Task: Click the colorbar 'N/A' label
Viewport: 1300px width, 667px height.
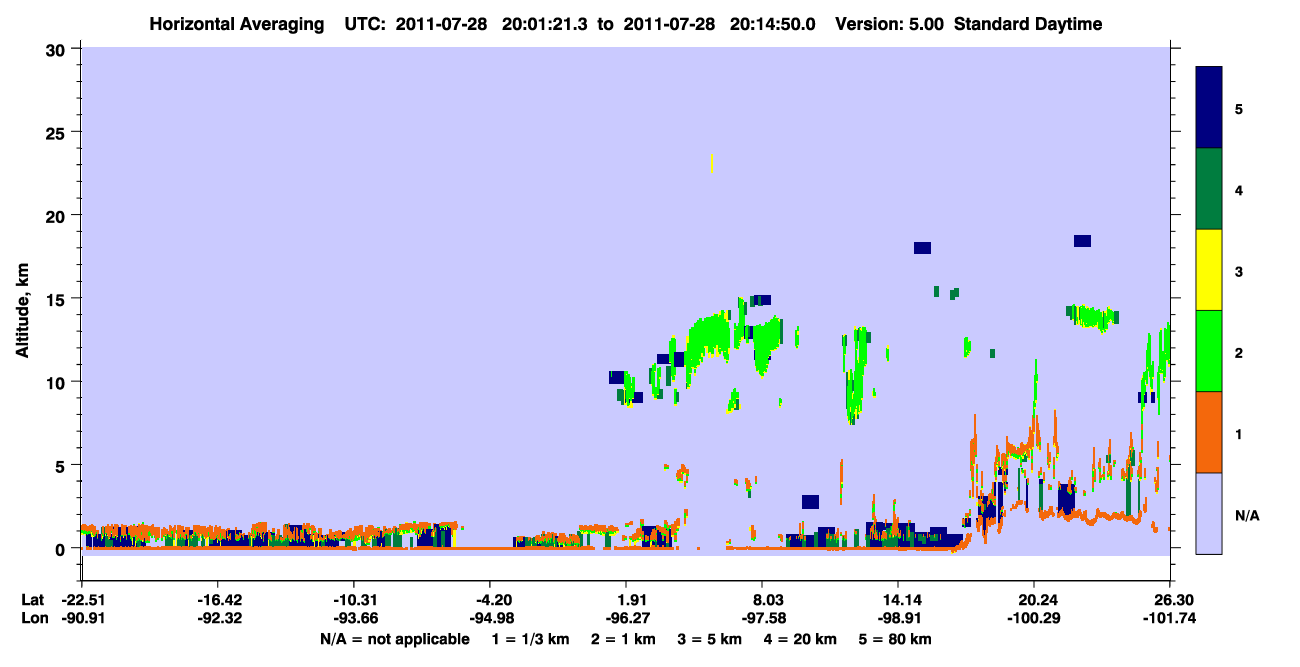Action: pyautogui.click(x=1246, y=514)
